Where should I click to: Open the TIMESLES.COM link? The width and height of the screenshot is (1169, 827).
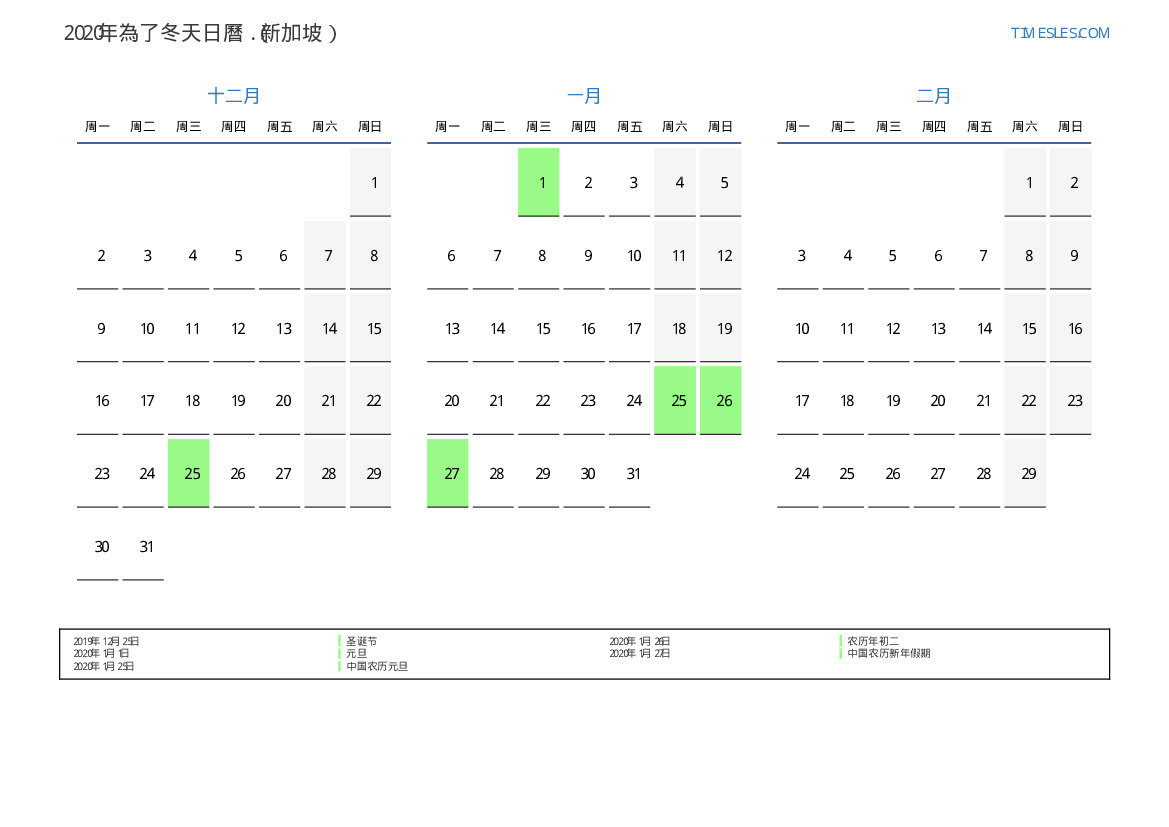(x=1059, y=33)
